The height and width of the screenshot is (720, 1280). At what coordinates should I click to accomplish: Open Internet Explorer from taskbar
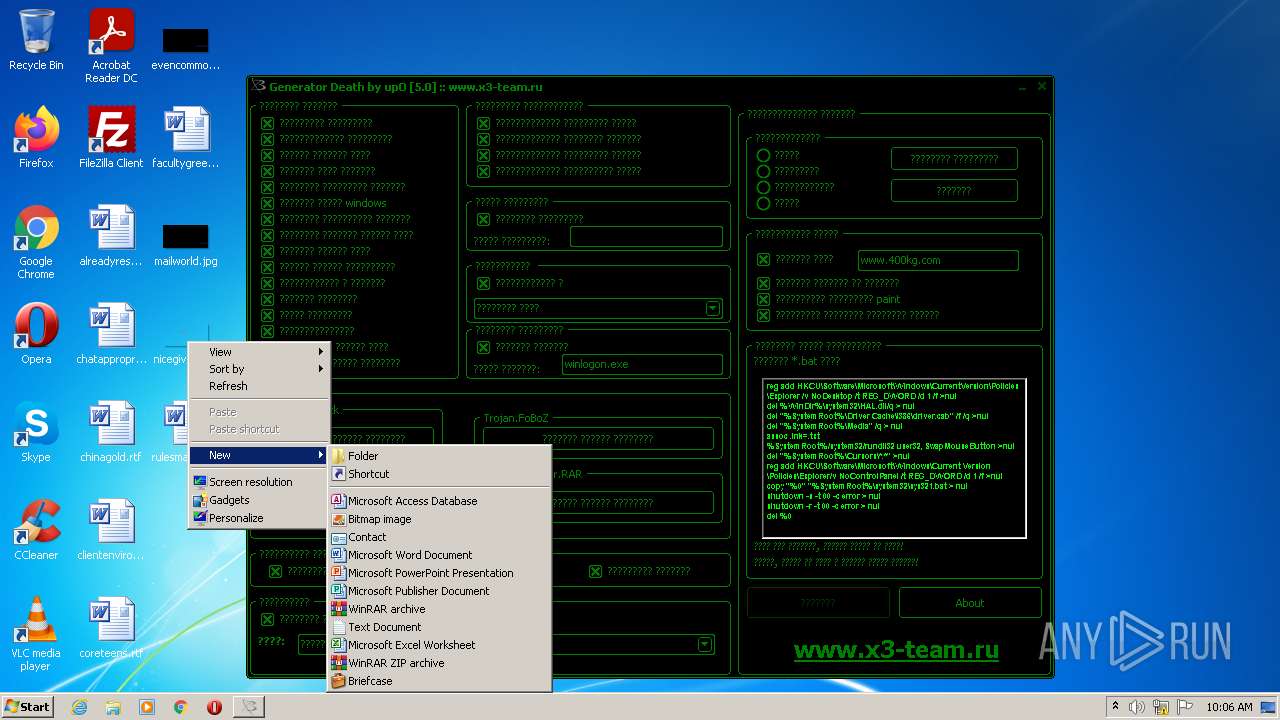tap(80, 706)
